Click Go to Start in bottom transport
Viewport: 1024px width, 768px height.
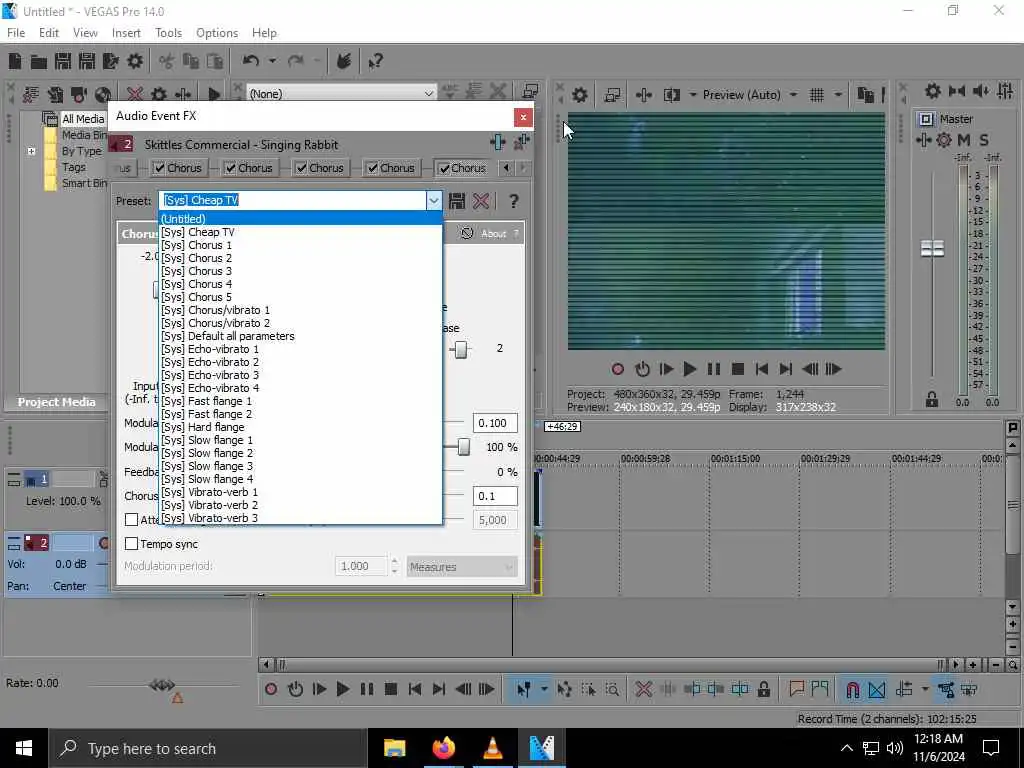pyautogui.click(x=415, y=689)
